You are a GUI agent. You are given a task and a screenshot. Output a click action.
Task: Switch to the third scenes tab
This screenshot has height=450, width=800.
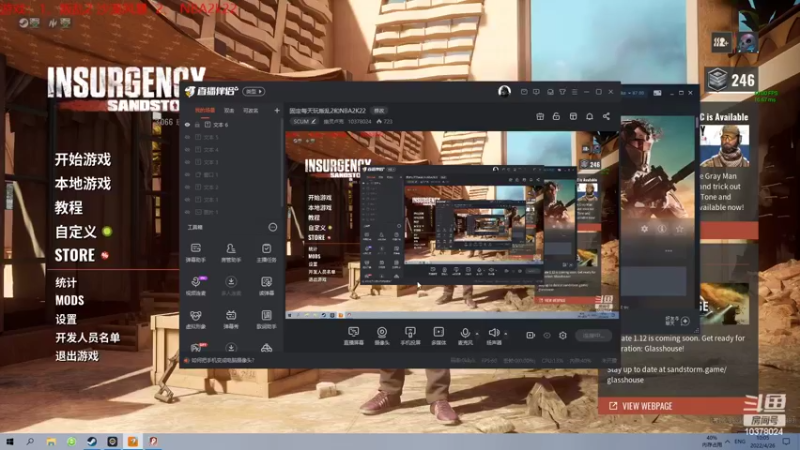tap(250, 110)
